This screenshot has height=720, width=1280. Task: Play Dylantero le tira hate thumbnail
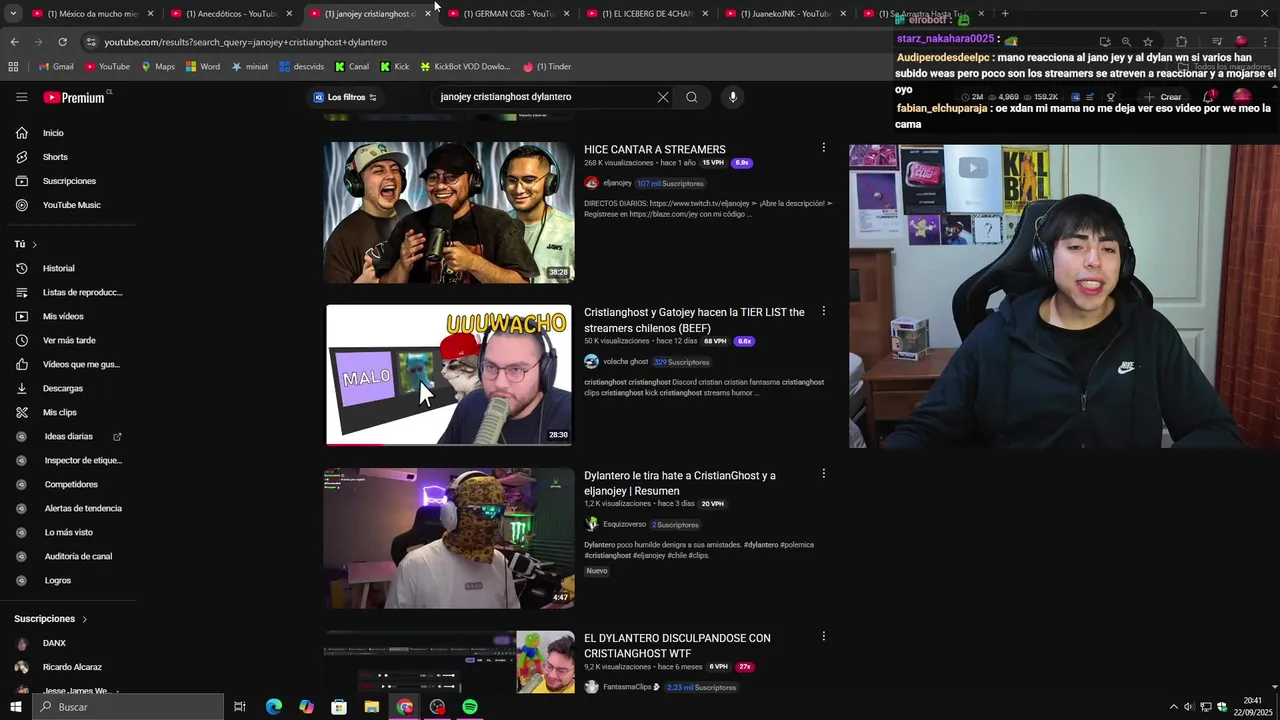[448, 538]
